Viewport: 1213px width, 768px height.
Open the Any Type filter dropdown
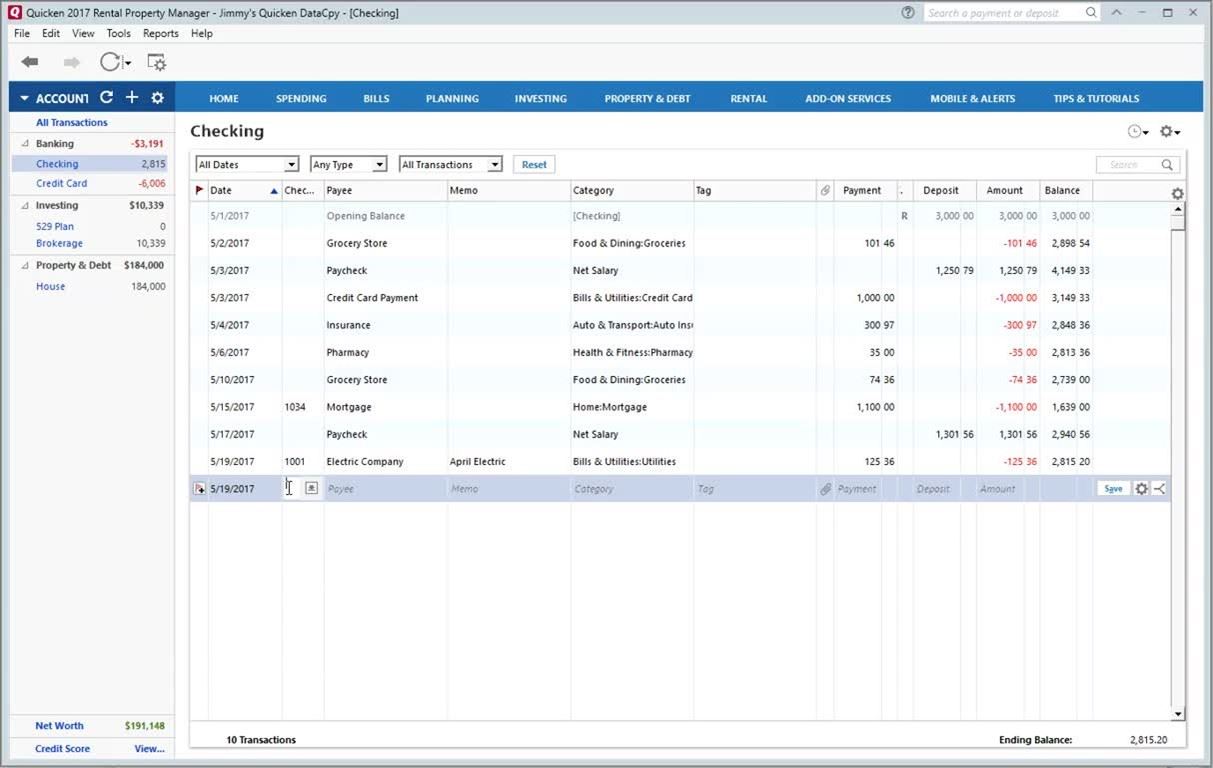pyautogui.click(x=347, y=165)
